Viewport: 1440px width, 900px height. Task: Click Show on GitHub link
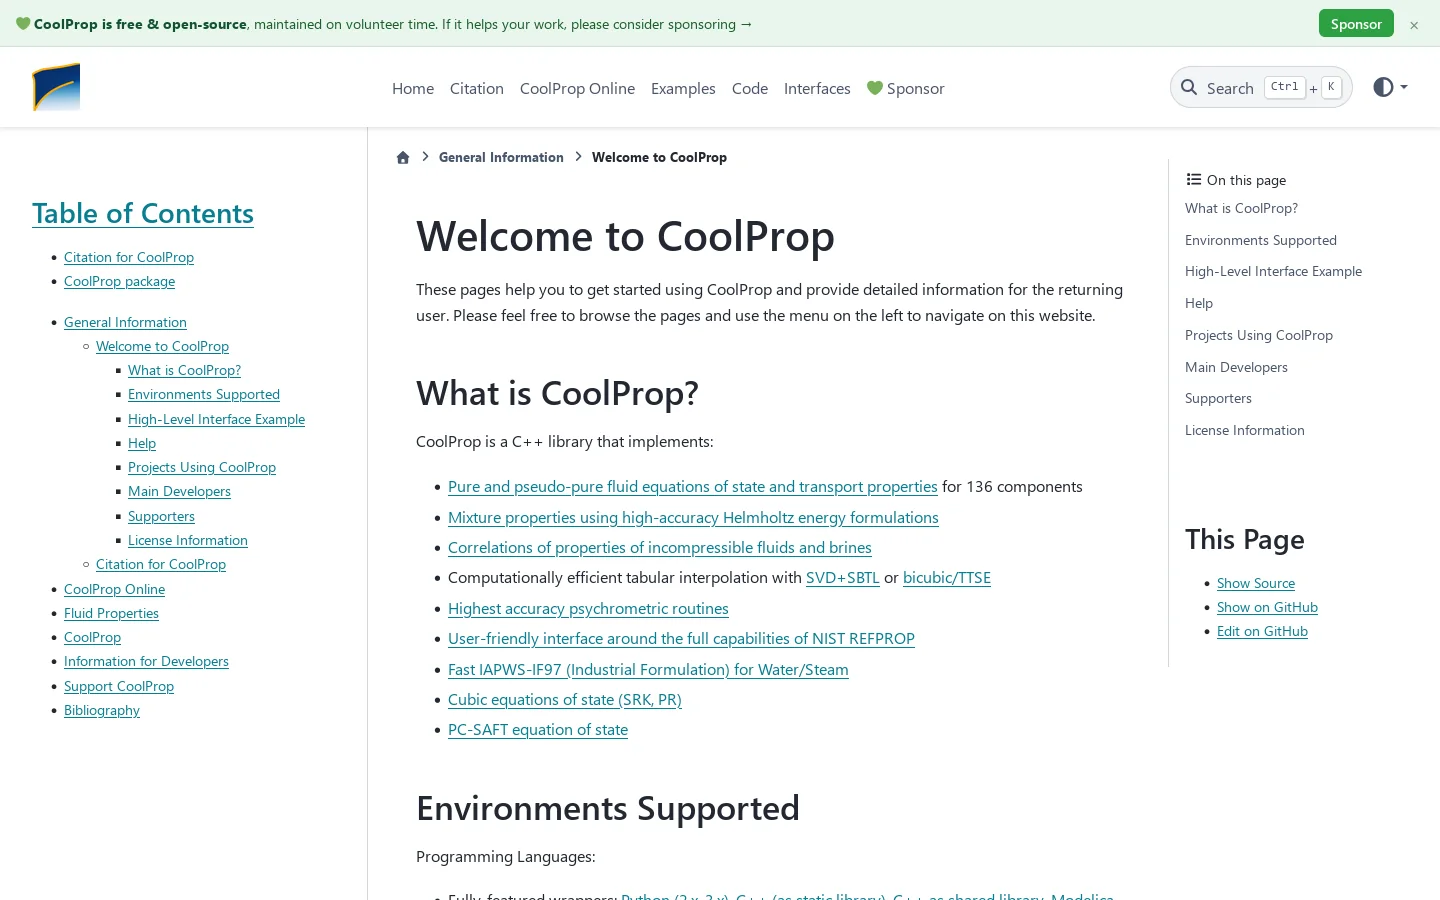click(1267, 607)
